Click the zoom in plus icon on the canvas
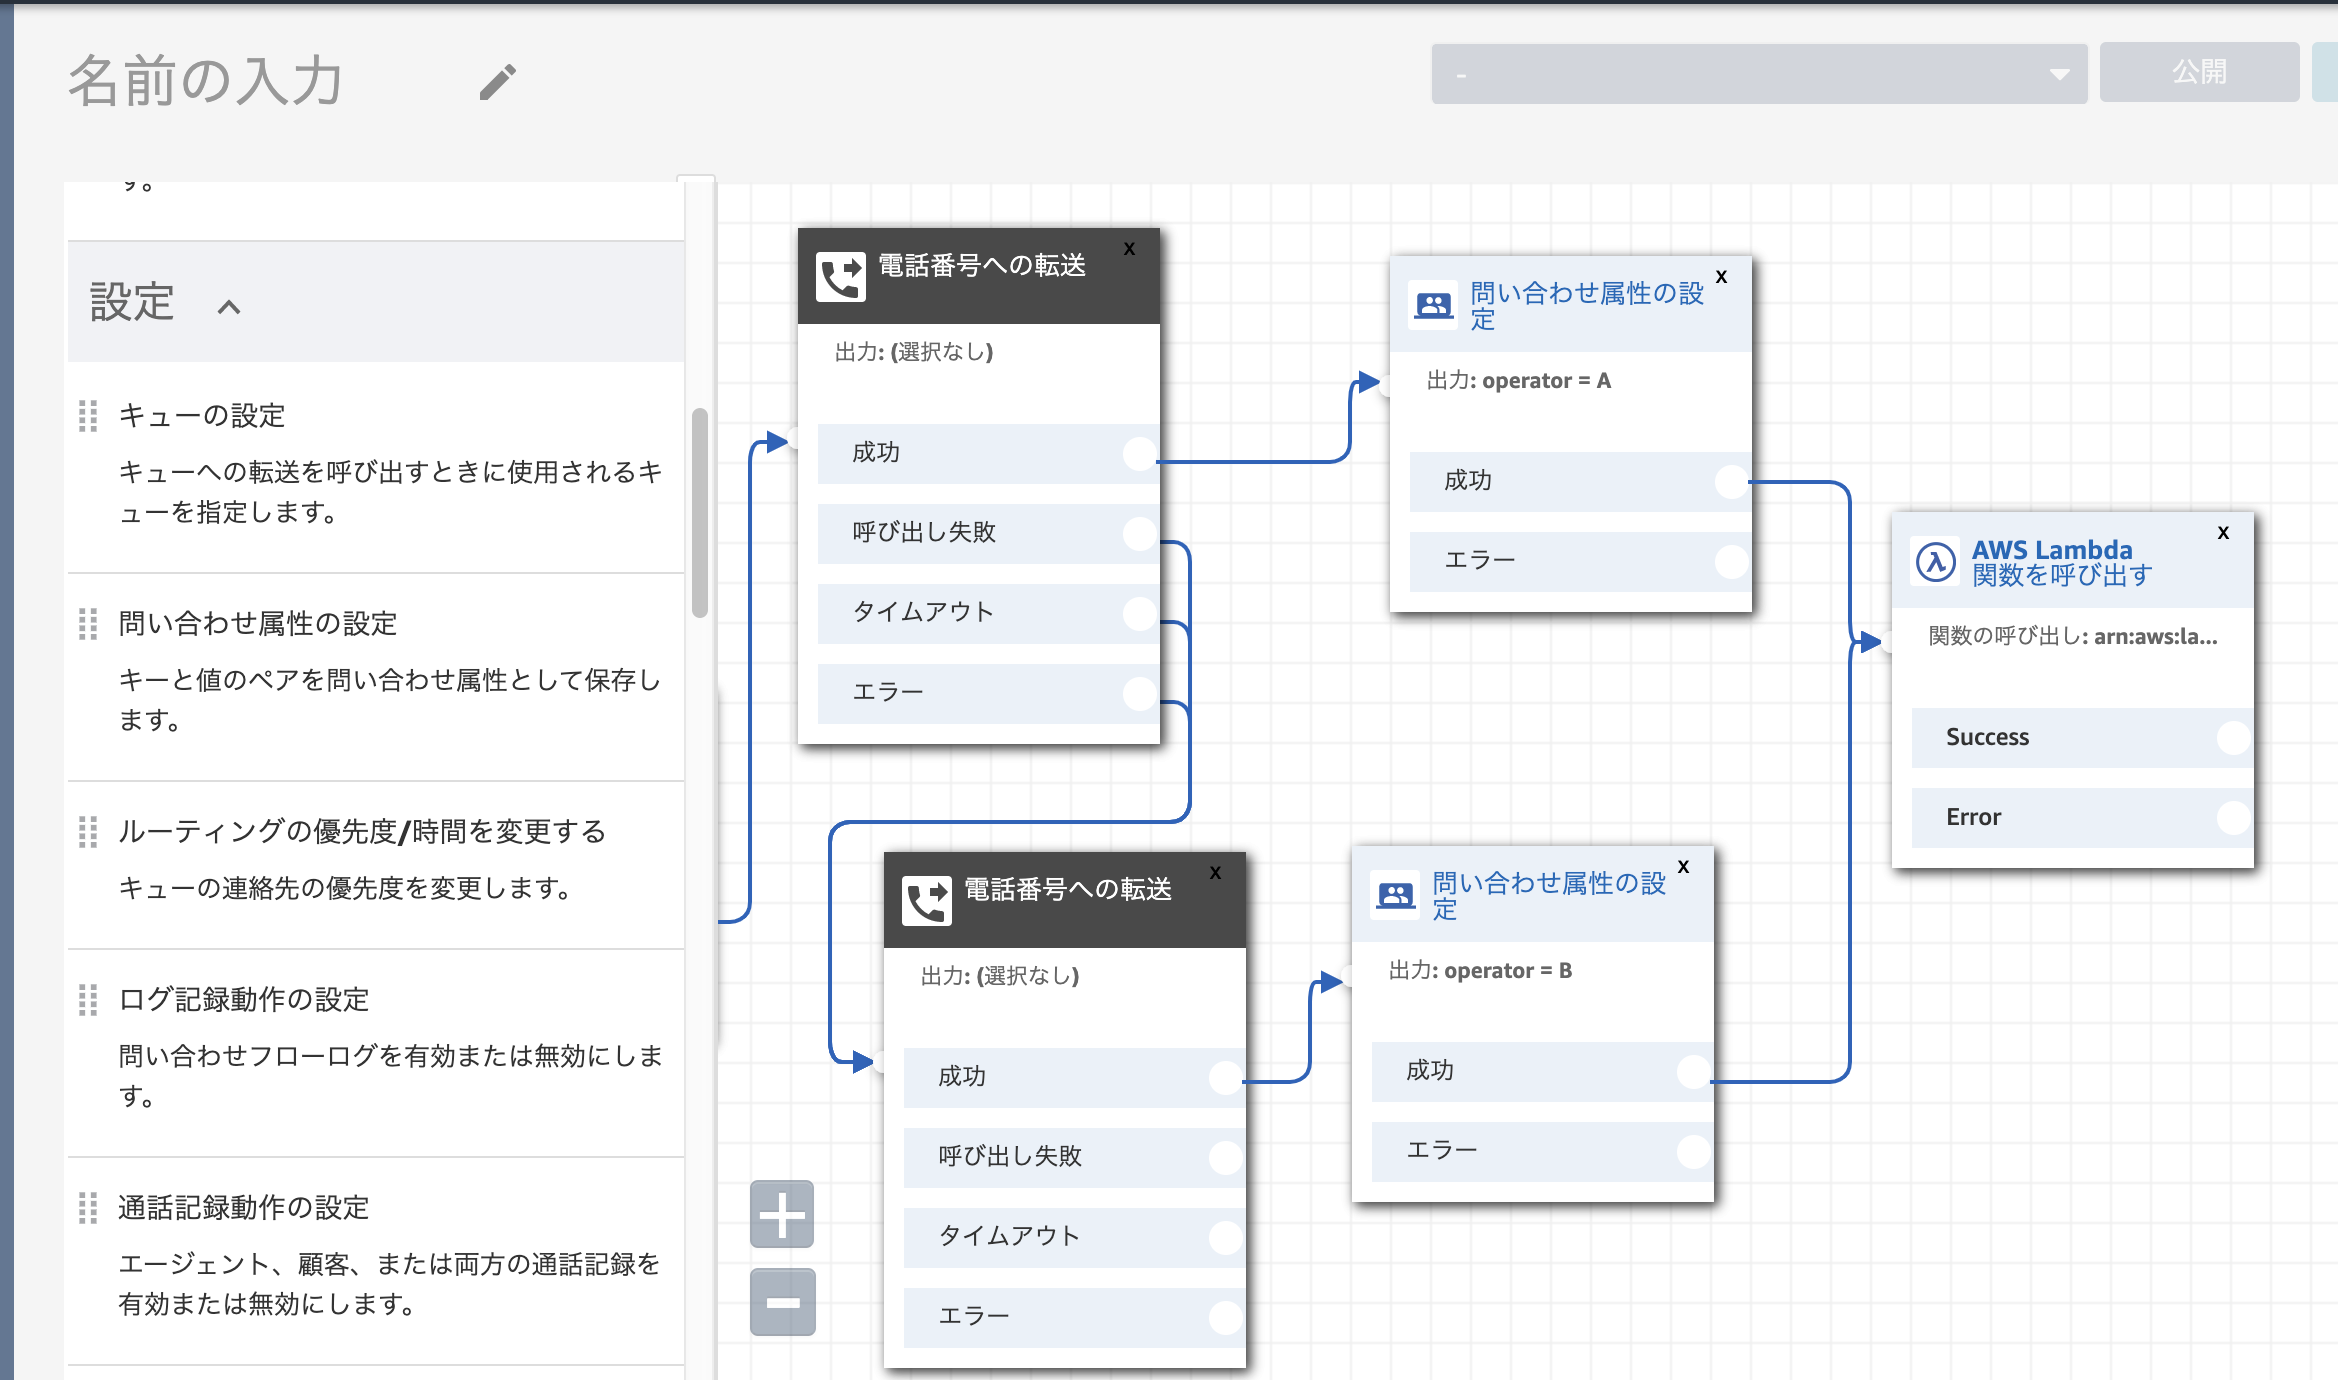 pos(782,1214)
